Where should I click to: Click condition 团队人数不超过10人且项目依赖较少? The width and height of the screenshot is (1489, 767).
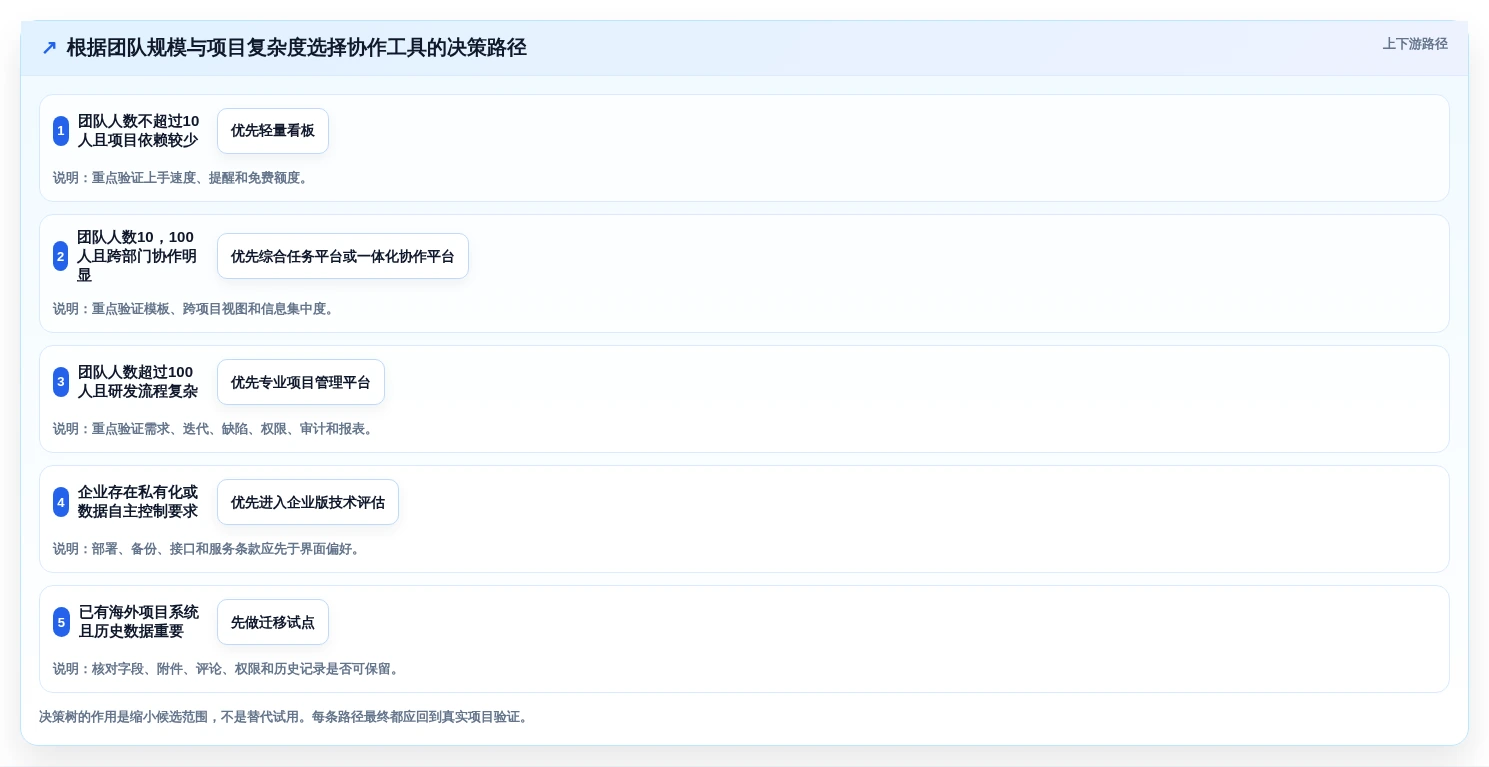(139, 131)
